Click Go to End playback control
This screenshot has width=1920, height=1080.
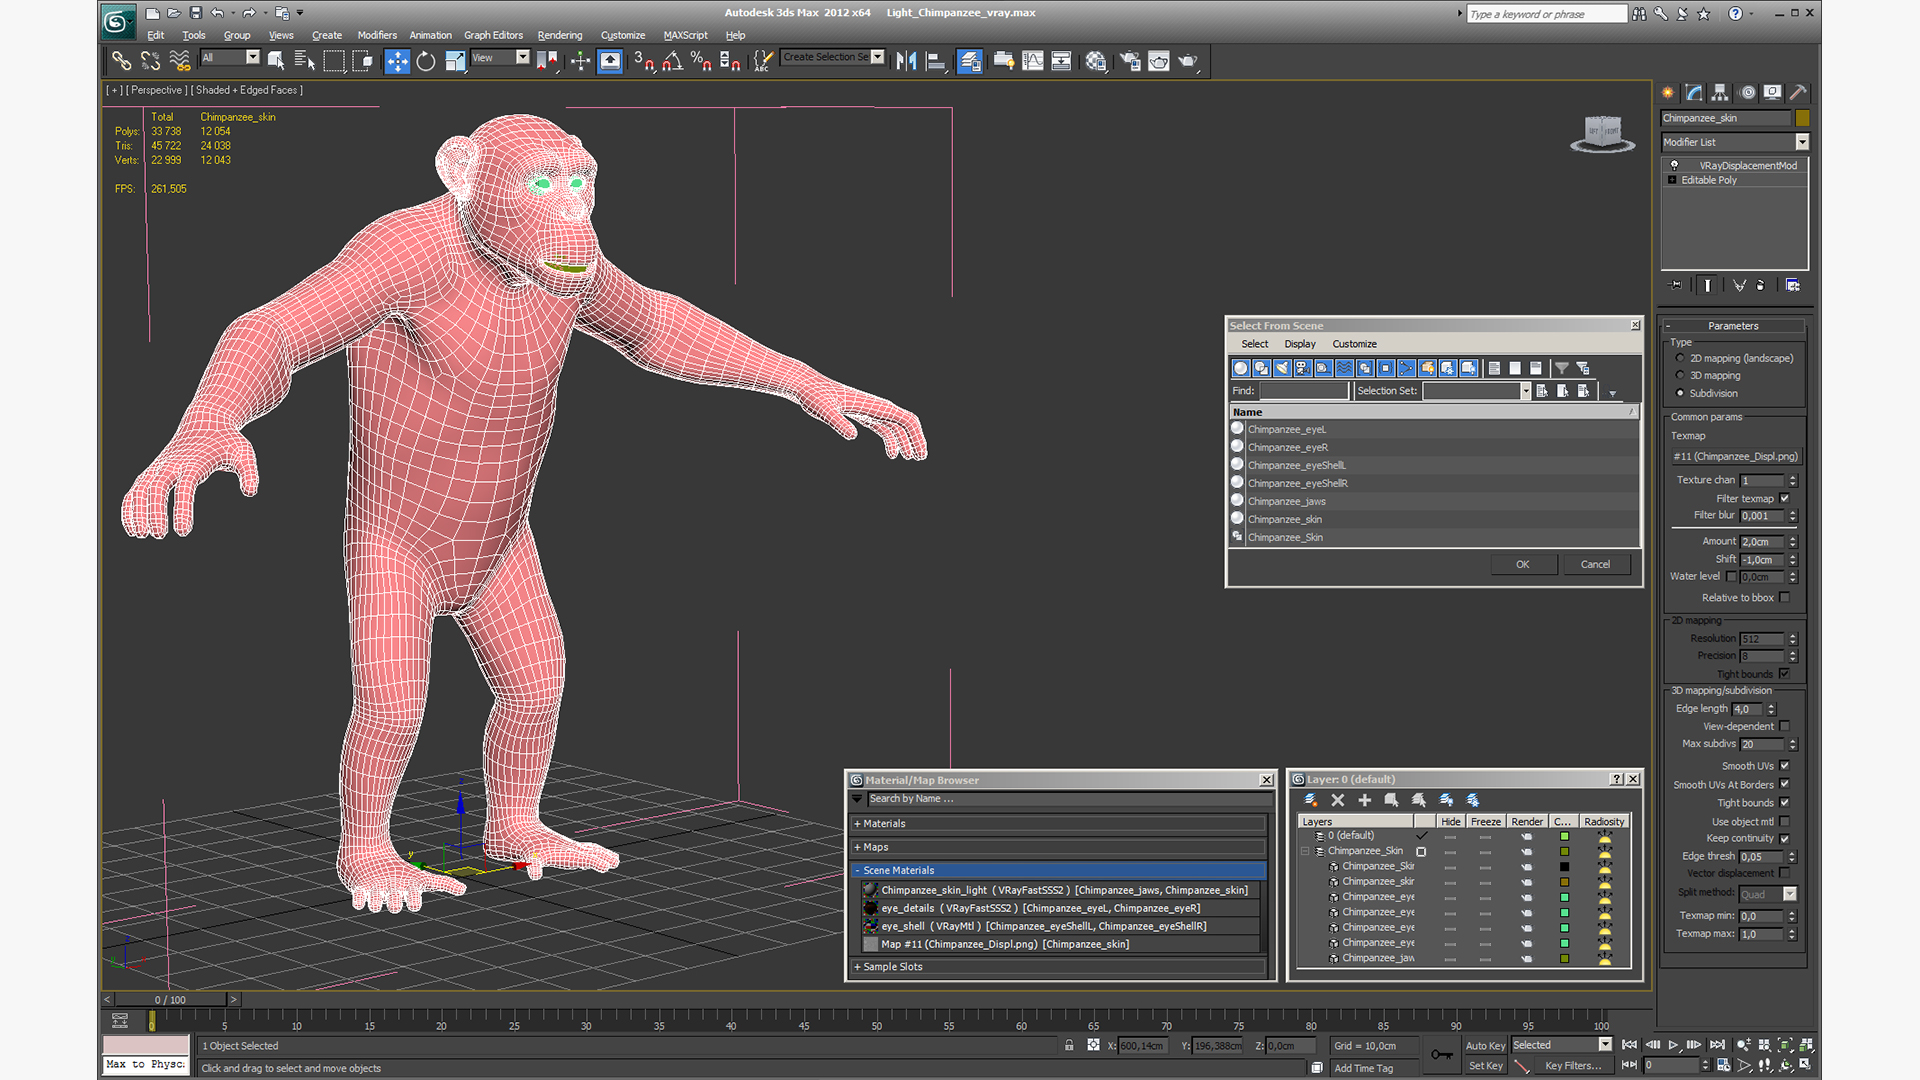[1717, 1045]
